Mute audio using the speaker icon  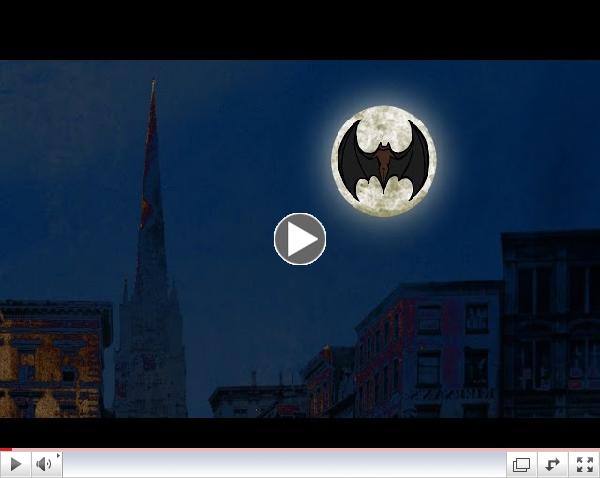tap(44, 465)
